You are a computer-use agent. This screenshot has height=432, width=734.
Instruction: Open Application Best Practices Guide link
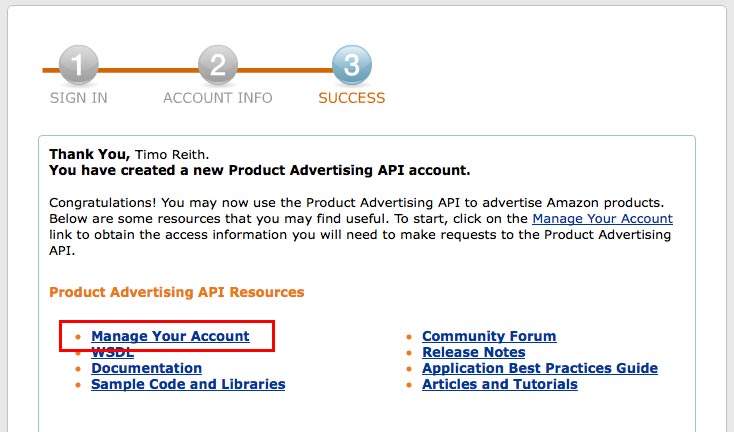click(x=540, y=368)
